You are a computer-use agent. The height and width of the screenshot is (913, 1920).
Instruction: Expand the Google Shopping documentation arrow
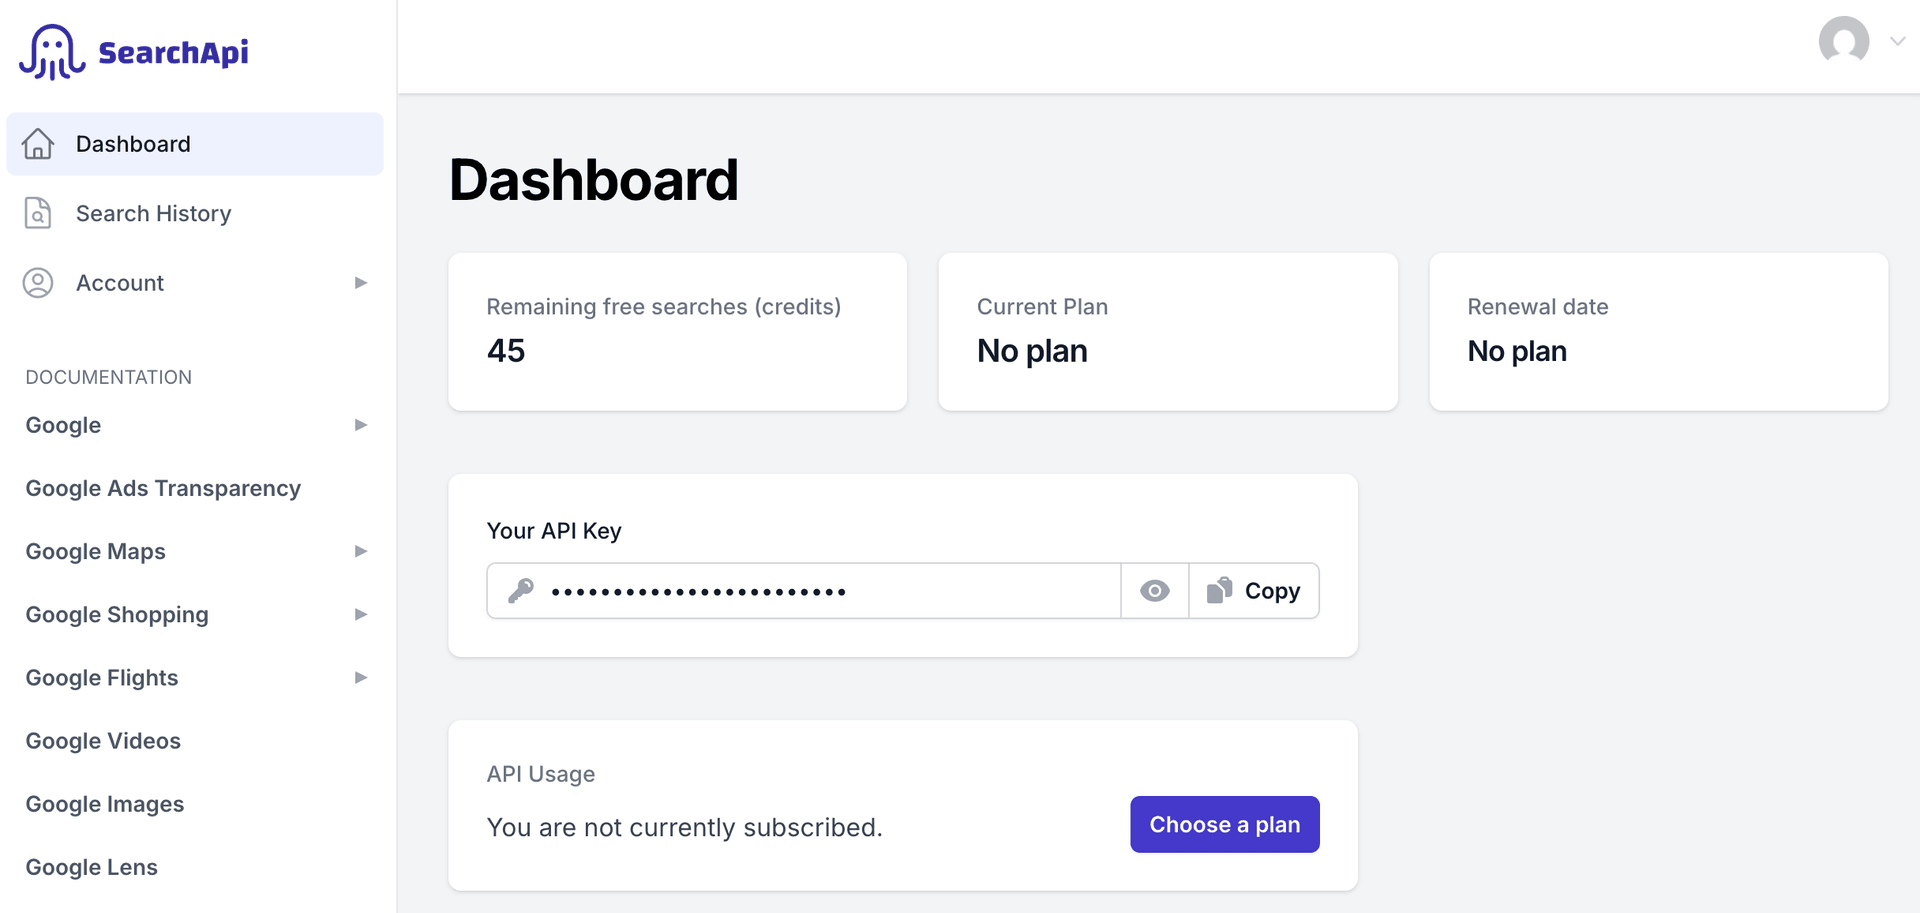pos(361,614)
